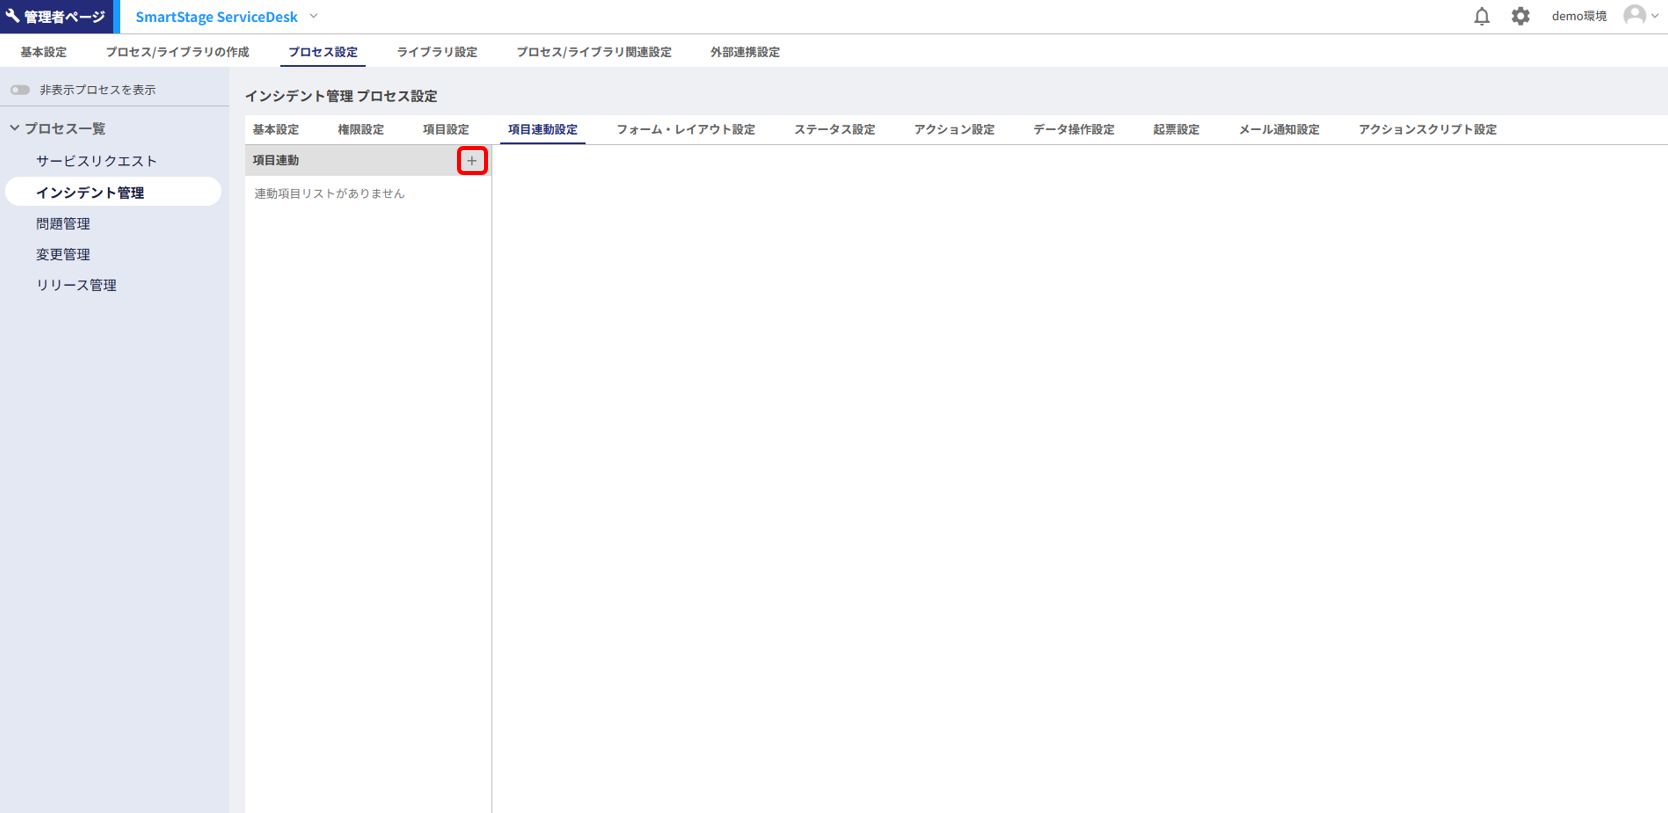Toggle 非表示プロセスを表示 switch
Viewport: 1668px width, 813px height.
pos(20,90)
